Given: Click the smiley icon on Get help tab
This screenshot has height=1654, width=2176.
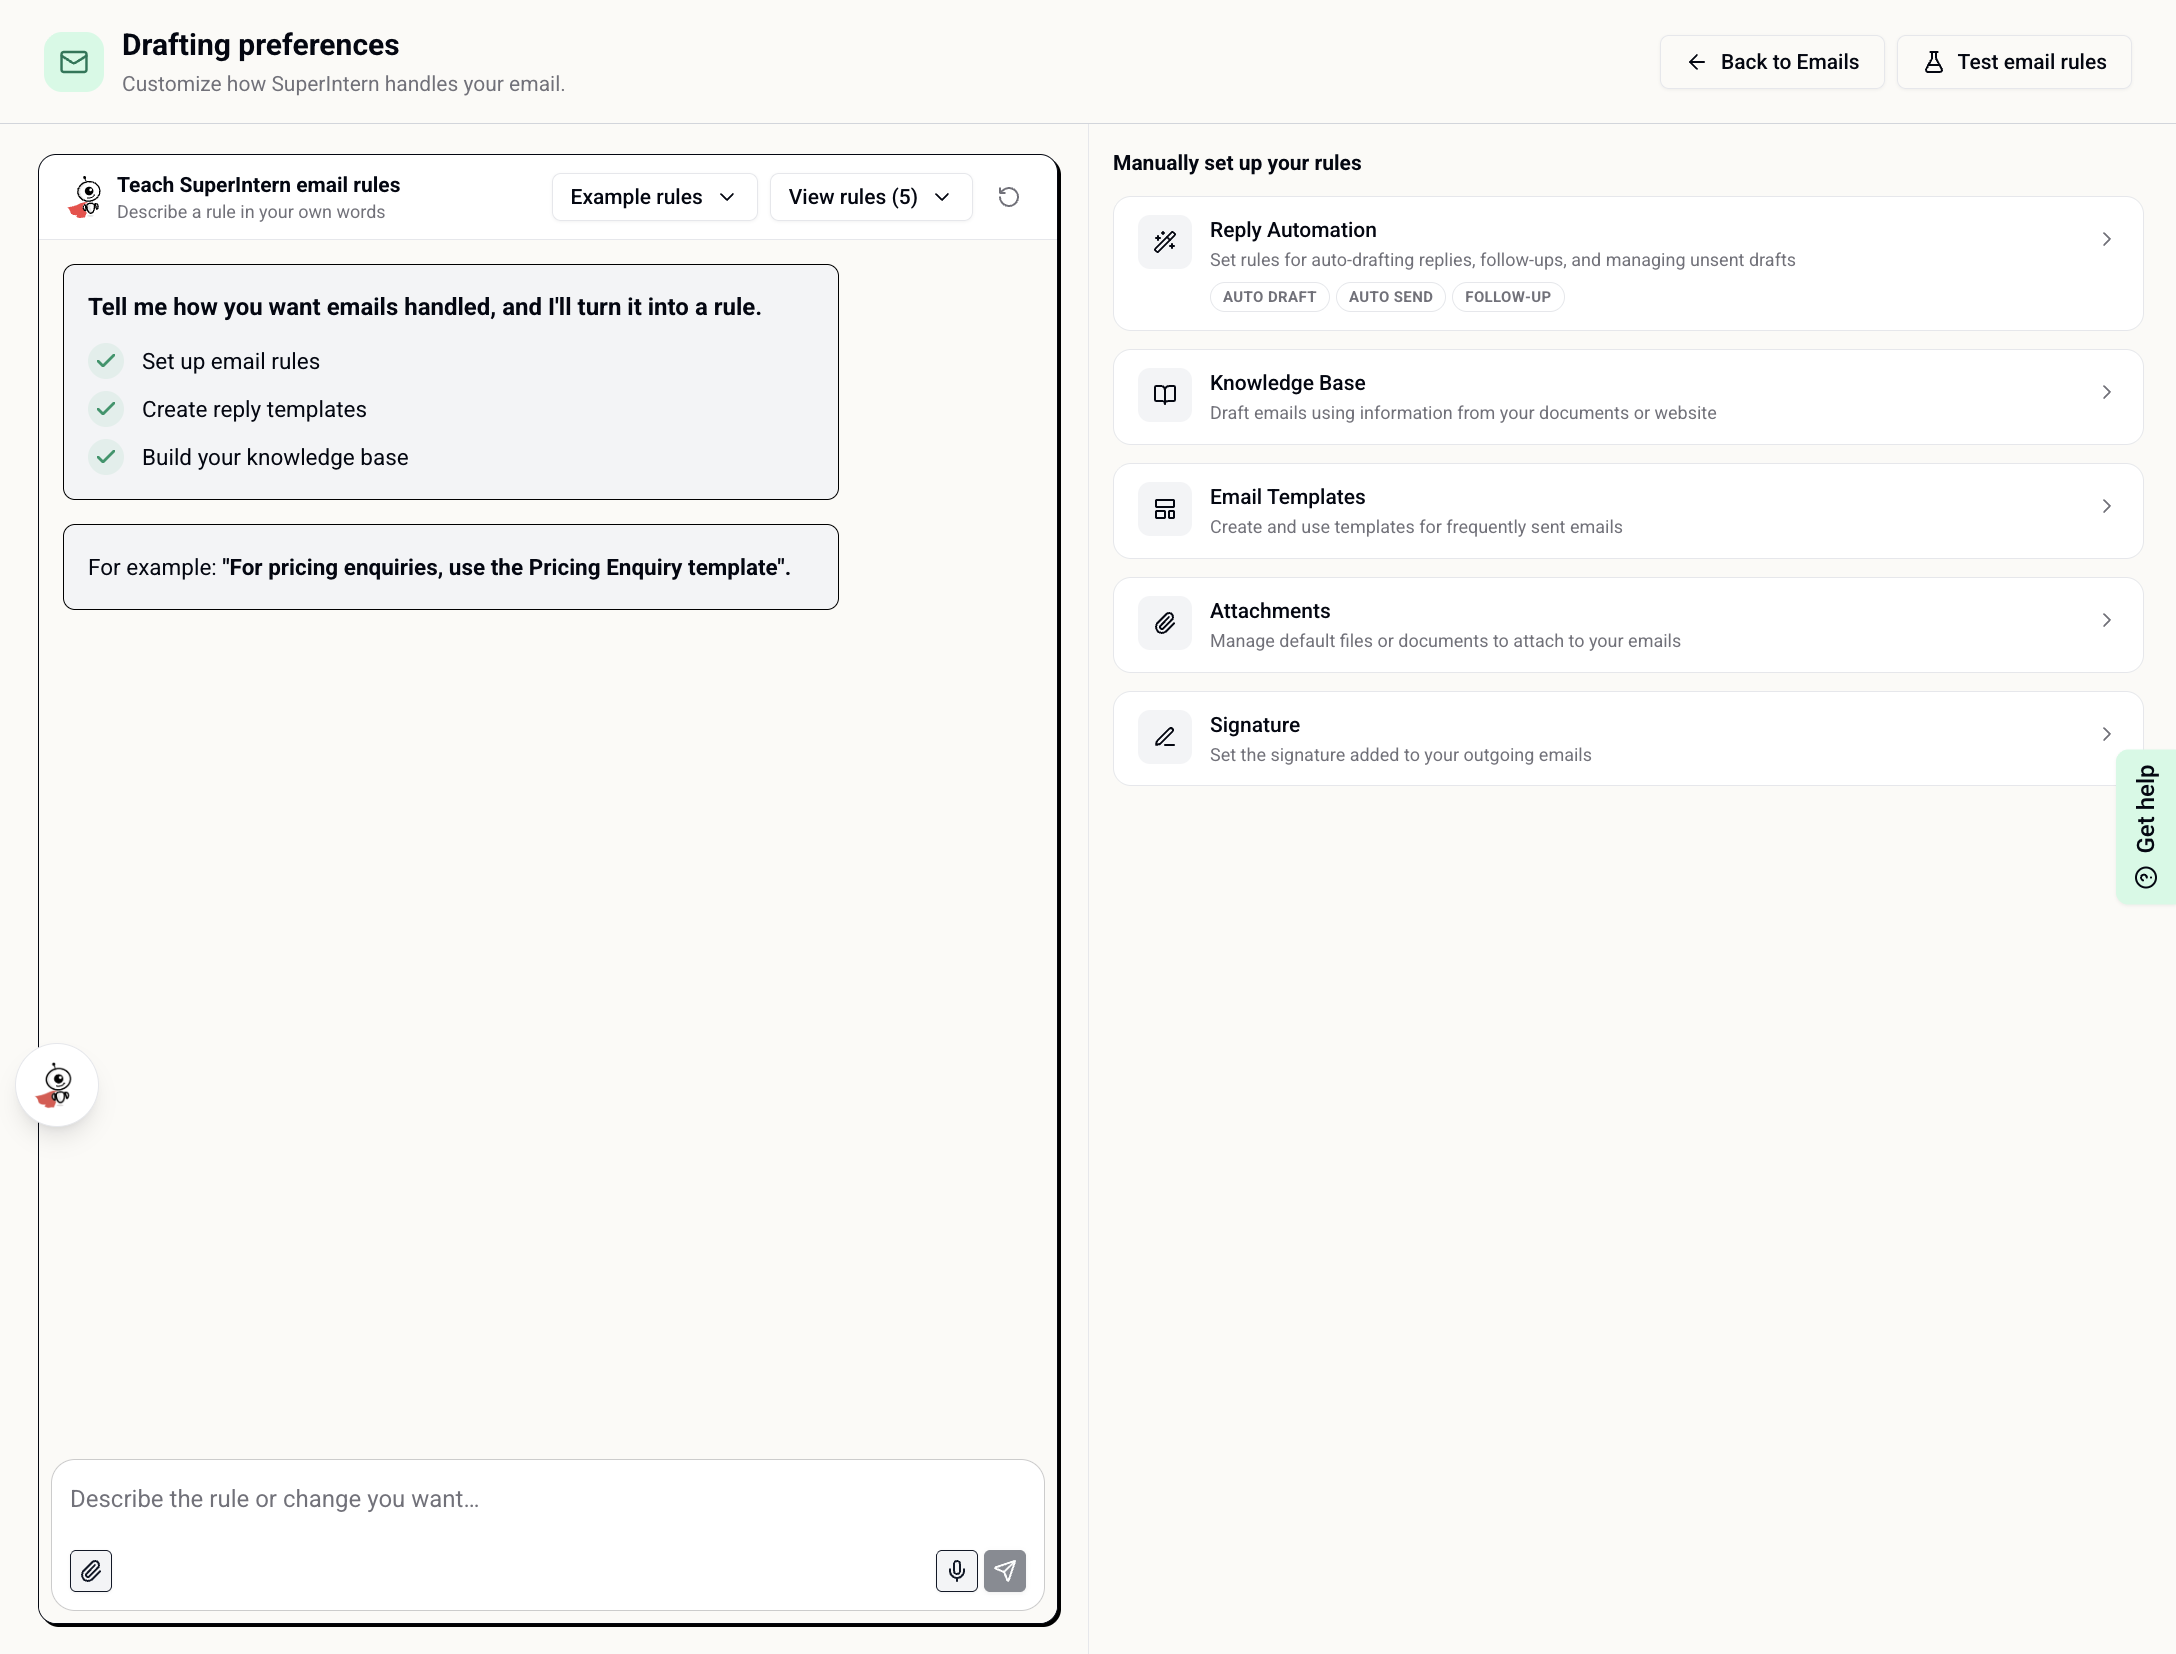Looking at the screenshot, I should 2146,878.
